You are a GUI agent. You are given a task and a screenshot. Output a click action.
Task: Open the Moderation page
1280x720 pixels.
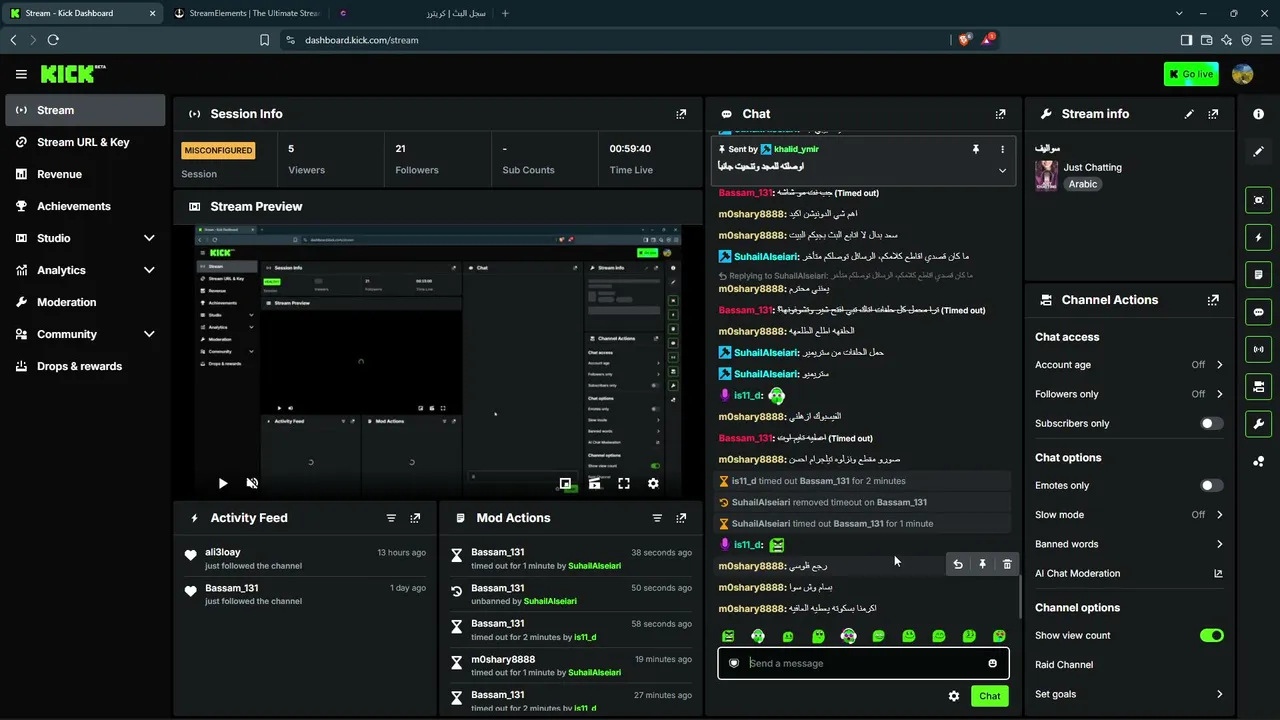[85, 302]
